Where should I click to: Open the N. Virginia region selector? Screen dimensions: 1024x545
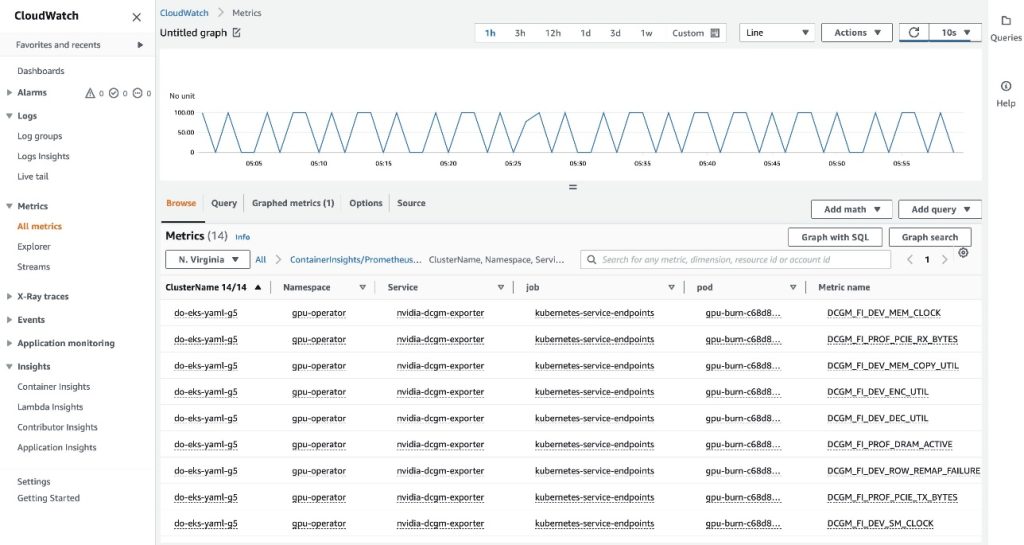coord(208,260)
